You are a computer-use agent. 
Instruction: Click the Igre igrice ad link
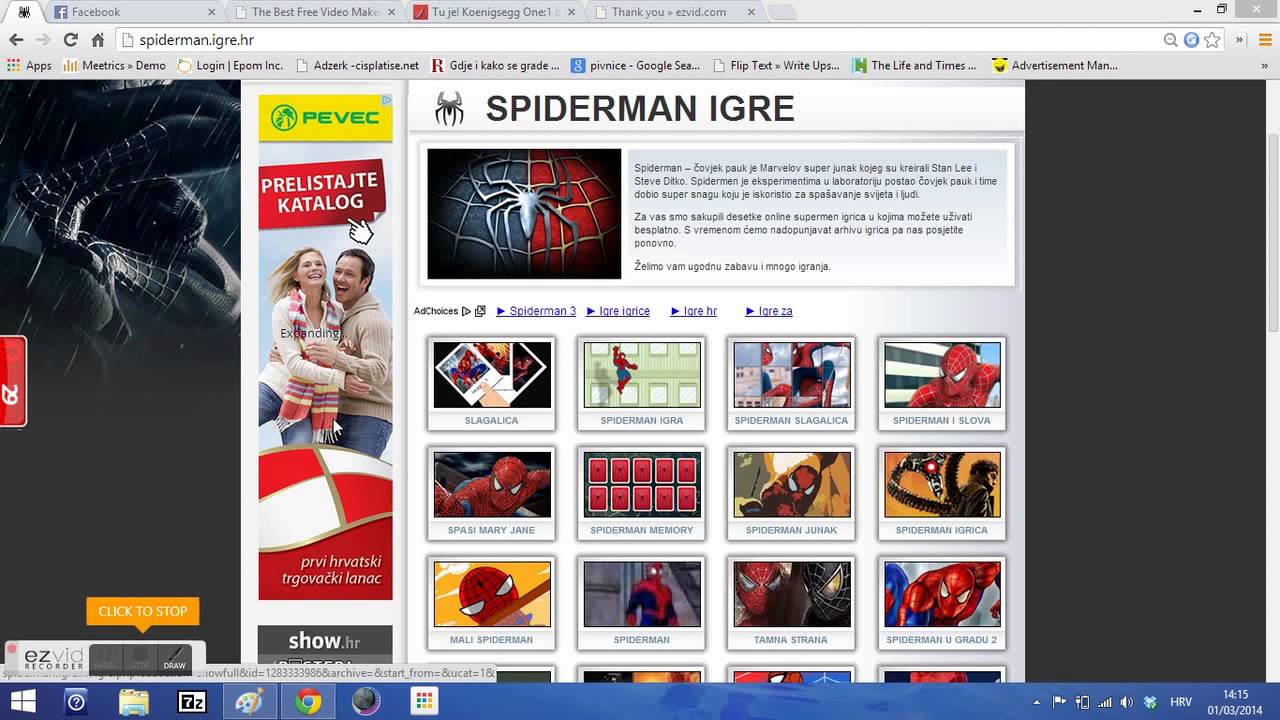(x=618, y=311)
